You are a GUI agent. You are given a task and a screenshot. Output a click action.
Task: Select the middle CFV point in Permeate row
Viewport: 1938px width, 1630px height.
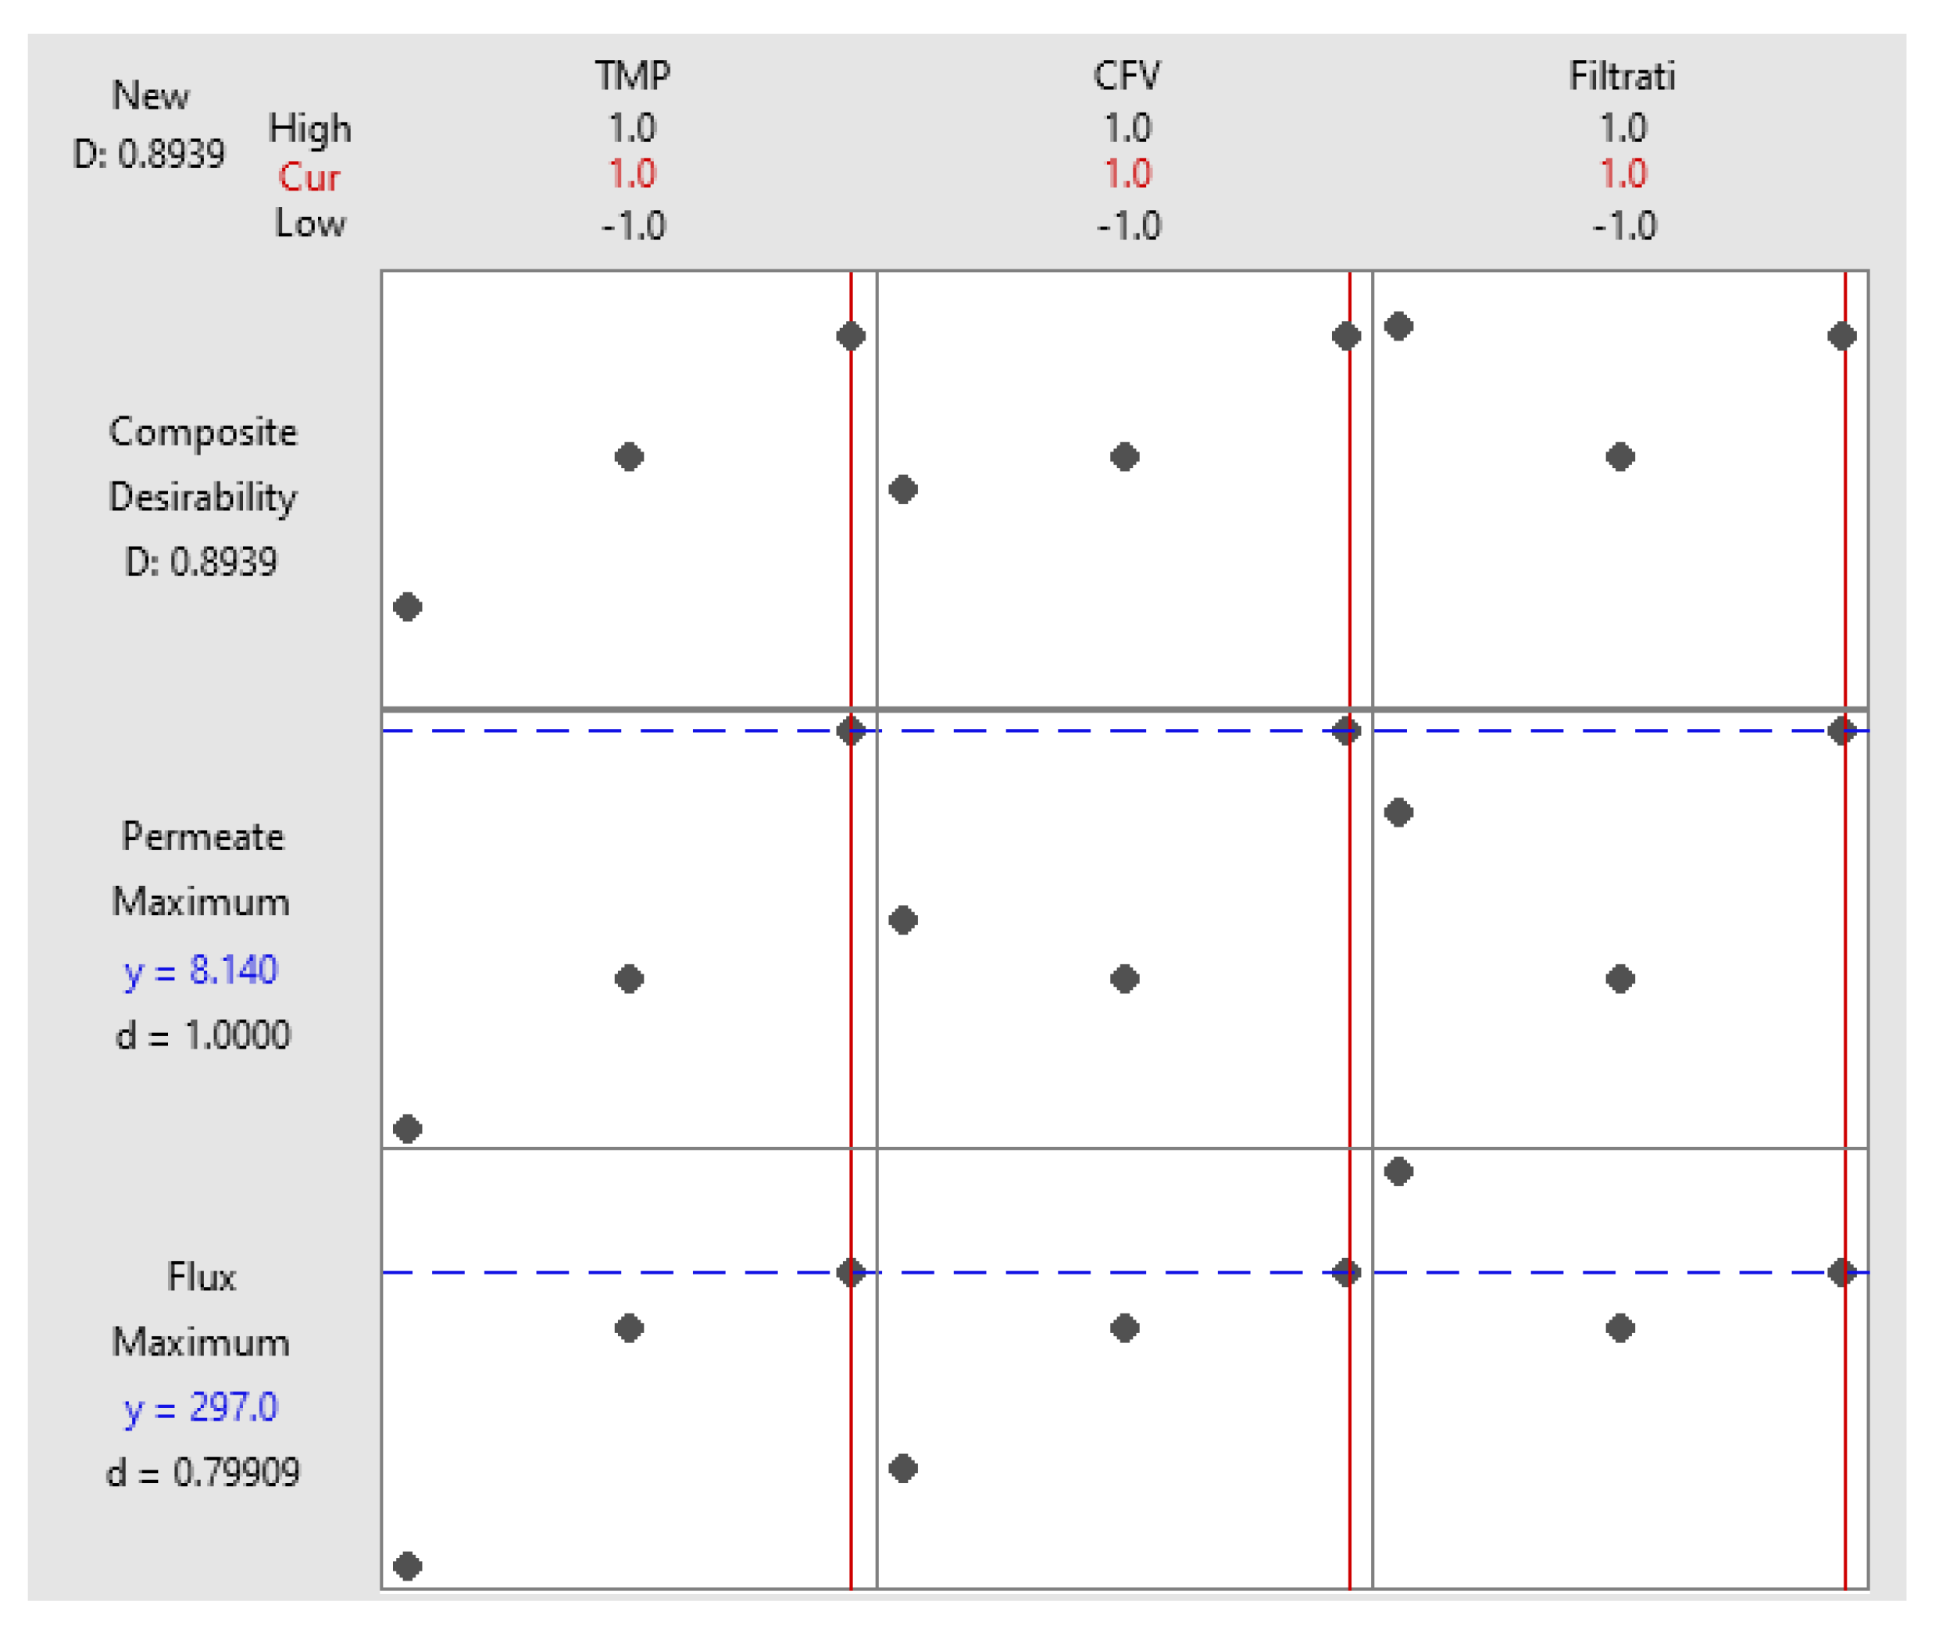(1125, 980)
